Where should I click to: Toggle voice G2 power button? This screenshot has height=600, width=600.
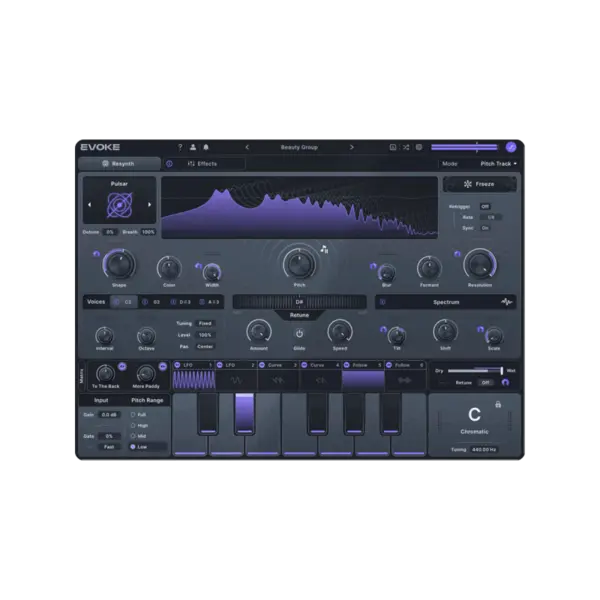(145, 302)
